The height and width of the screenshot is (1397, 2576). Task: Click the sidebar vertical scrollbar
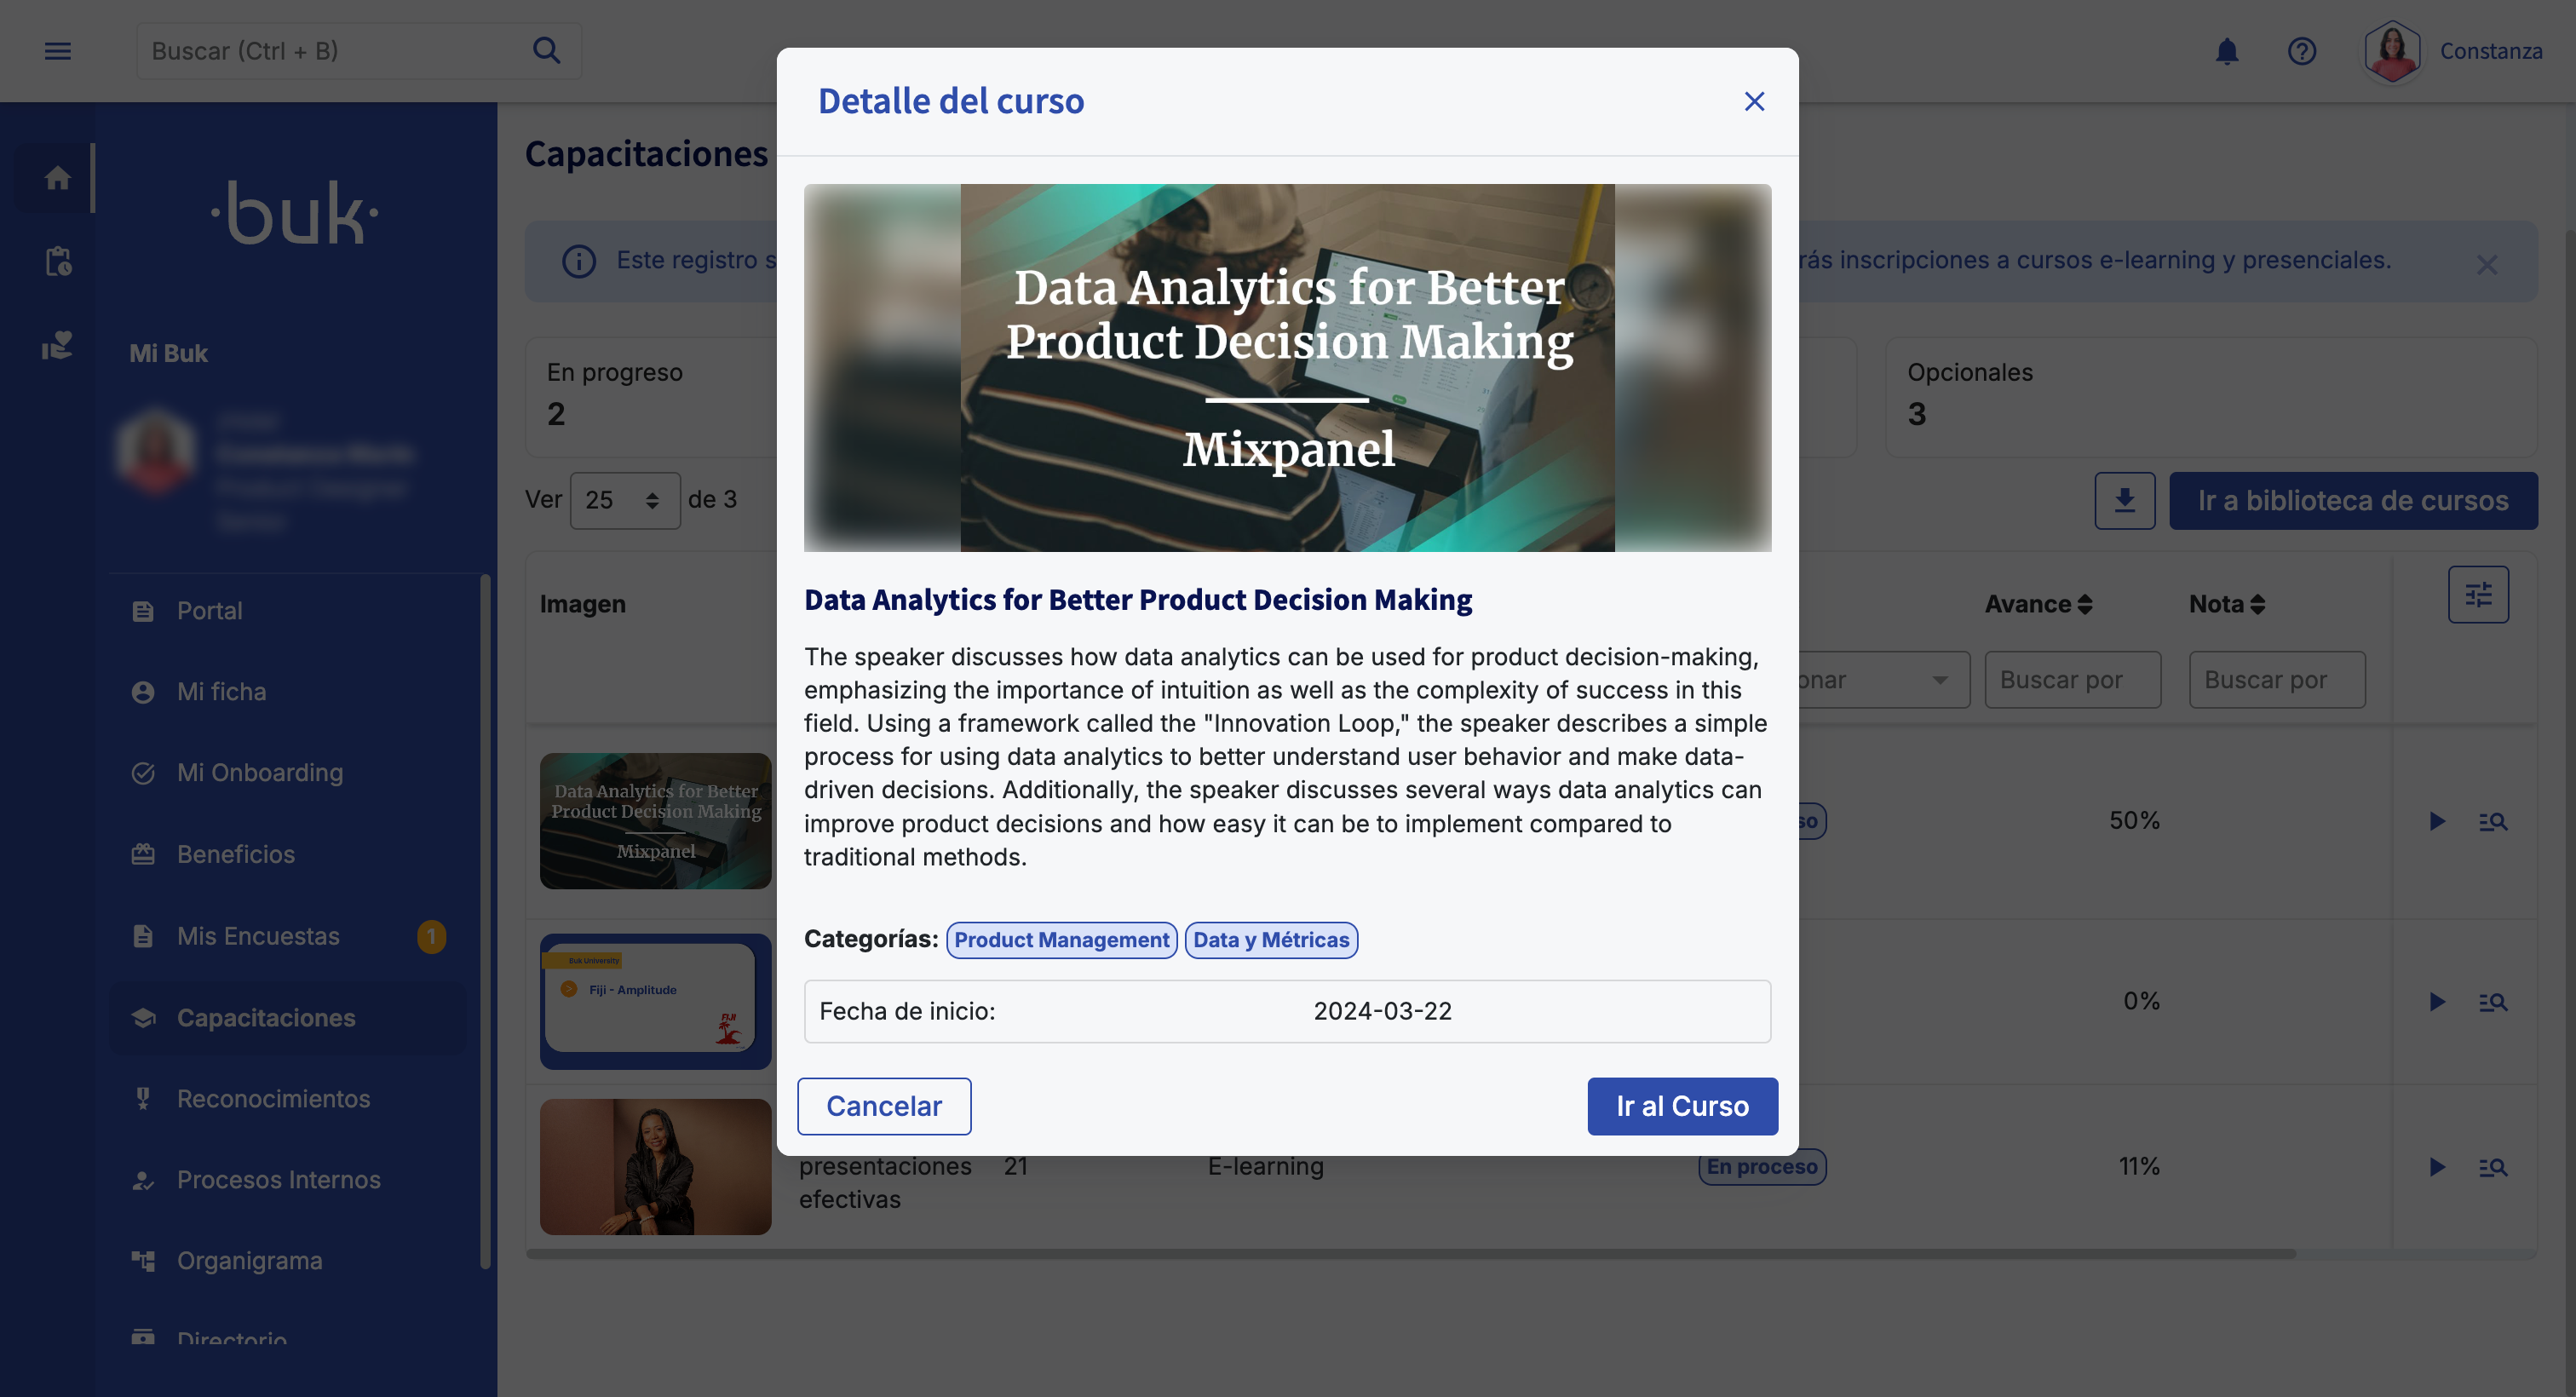click(485, 920)
